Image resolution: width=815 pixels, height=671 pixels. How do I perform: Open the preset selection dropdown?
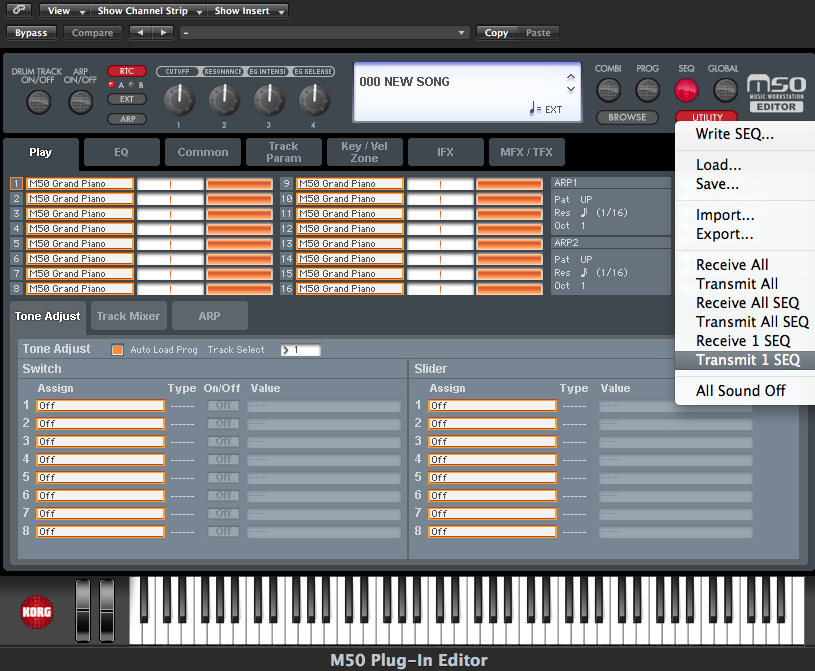point(324,33)
